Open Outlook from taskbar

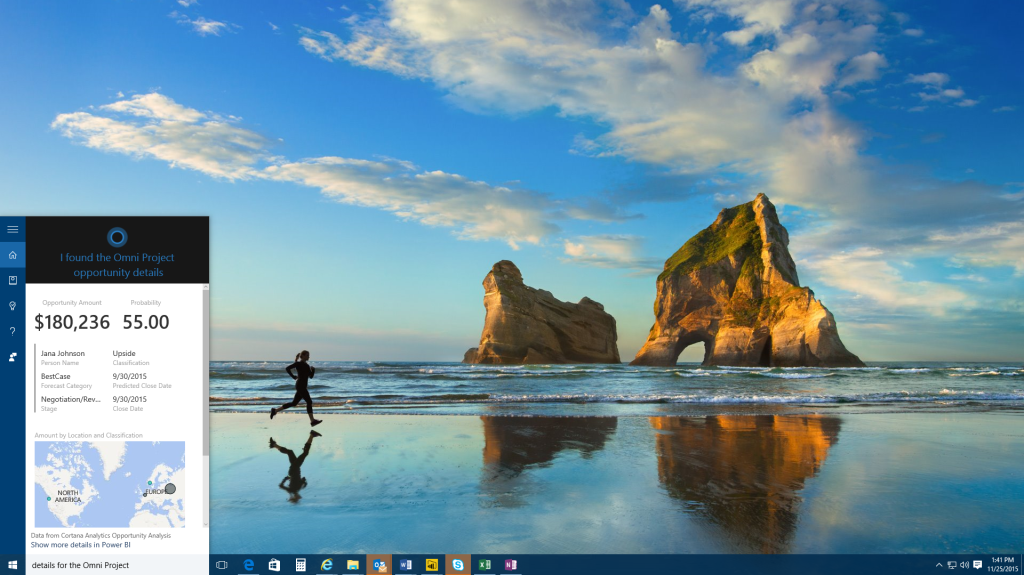[379, 565]
